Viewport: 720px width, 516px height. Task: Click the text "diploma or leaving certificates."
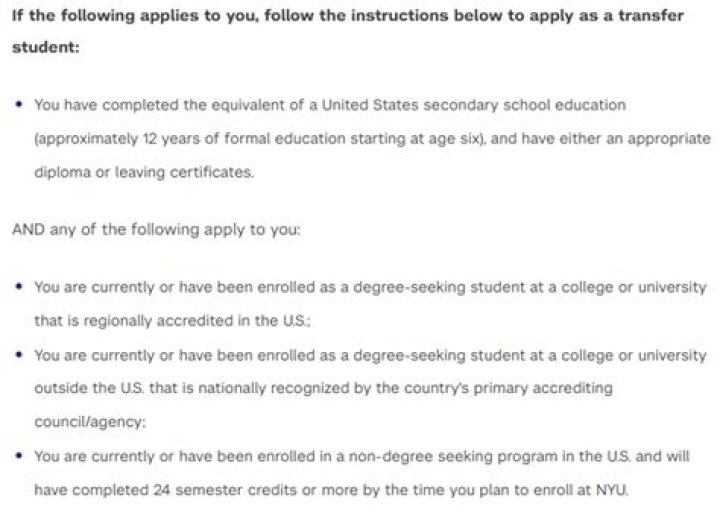pos(144,172)
